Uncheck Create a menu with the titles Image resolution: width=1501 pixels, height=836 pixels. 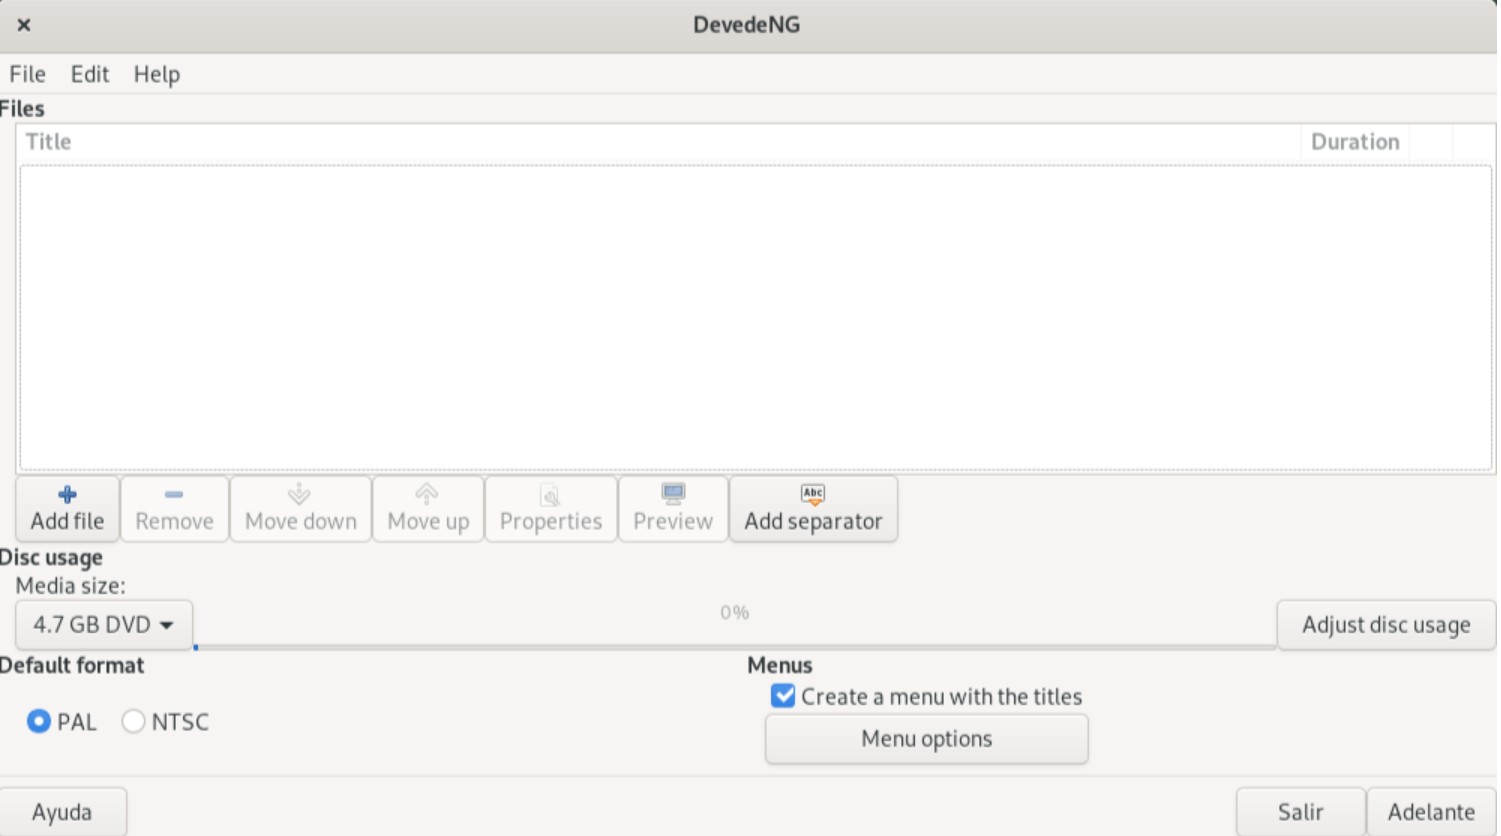tap(783, 696)
